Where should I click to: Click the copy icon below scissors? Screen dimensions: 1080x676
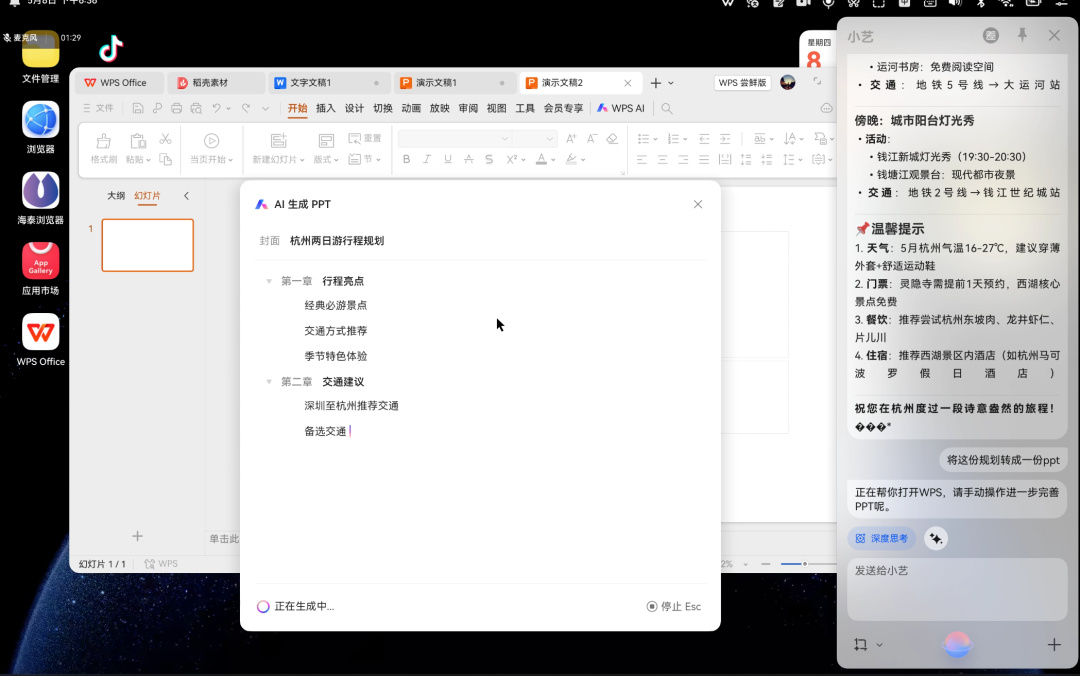[x=165, y=159]
